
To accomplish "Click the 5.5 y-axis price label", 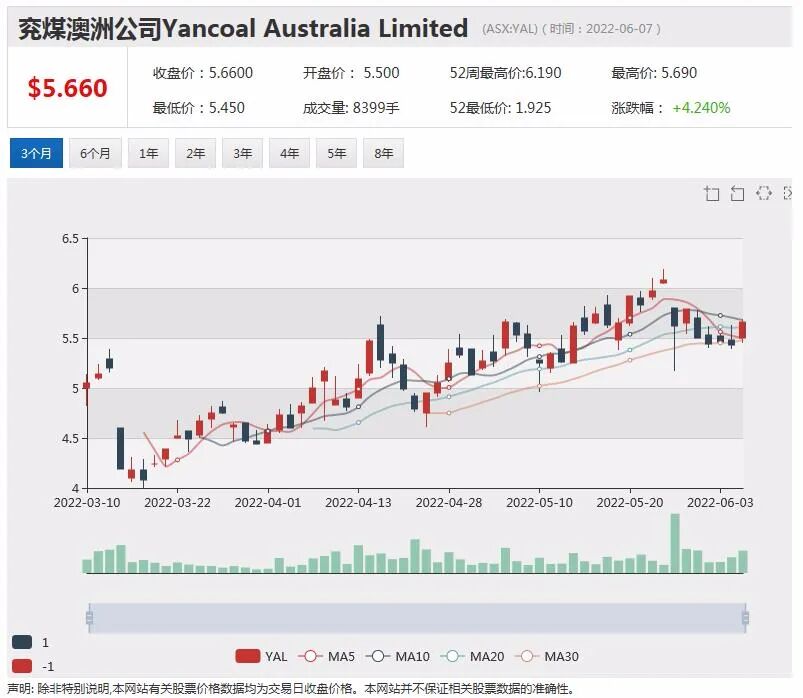I will coord(70,339).
